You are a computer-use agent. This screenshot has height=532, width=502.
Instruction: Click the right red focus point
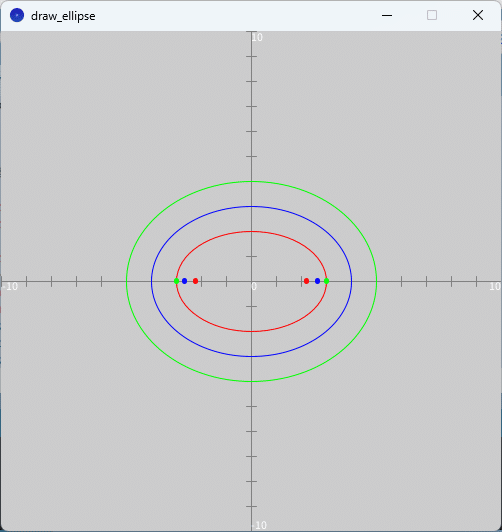click(306, 281)
